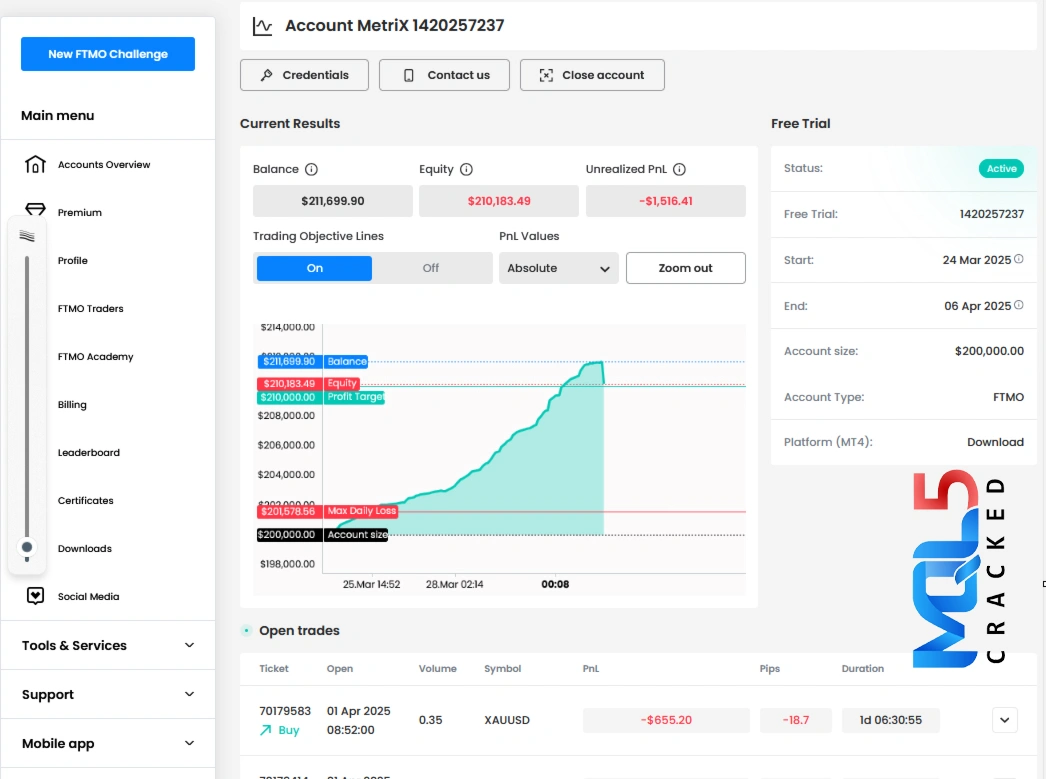Open the Leaderboard menu item
Screen dimensions: 1046x779
pyautogui.click(x=88, y=453)
